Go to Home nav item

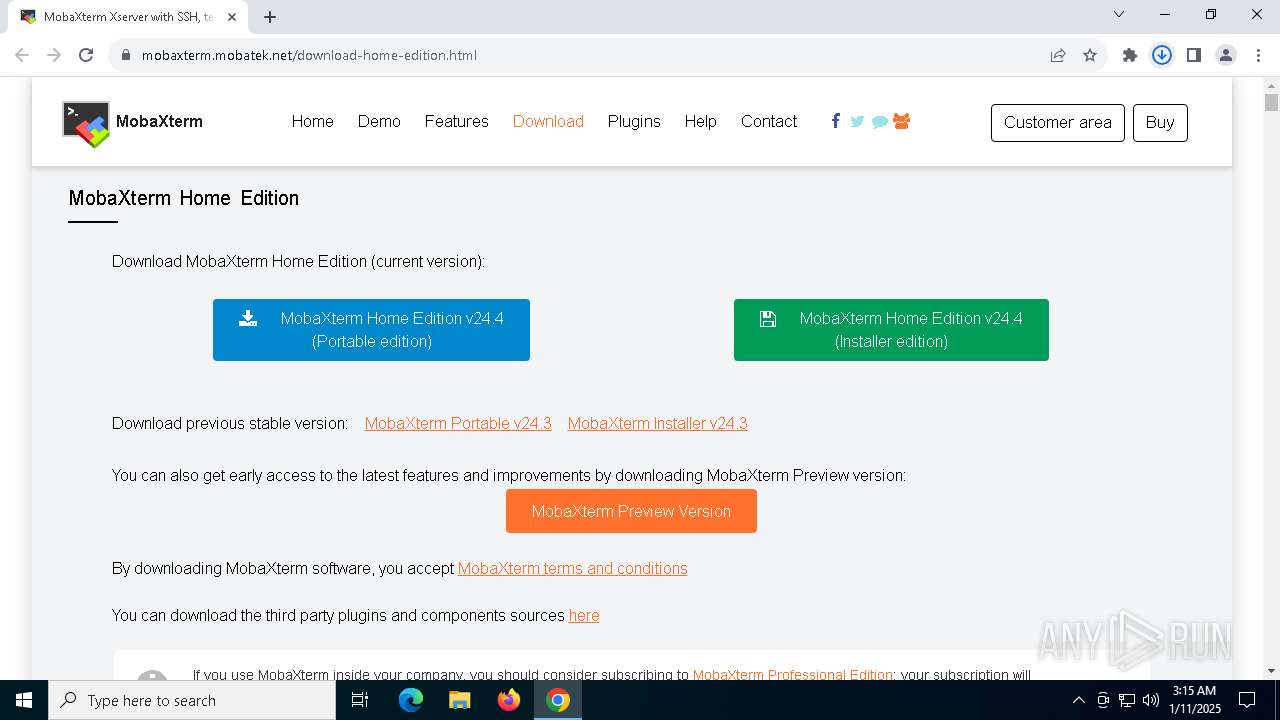[312, 121]
